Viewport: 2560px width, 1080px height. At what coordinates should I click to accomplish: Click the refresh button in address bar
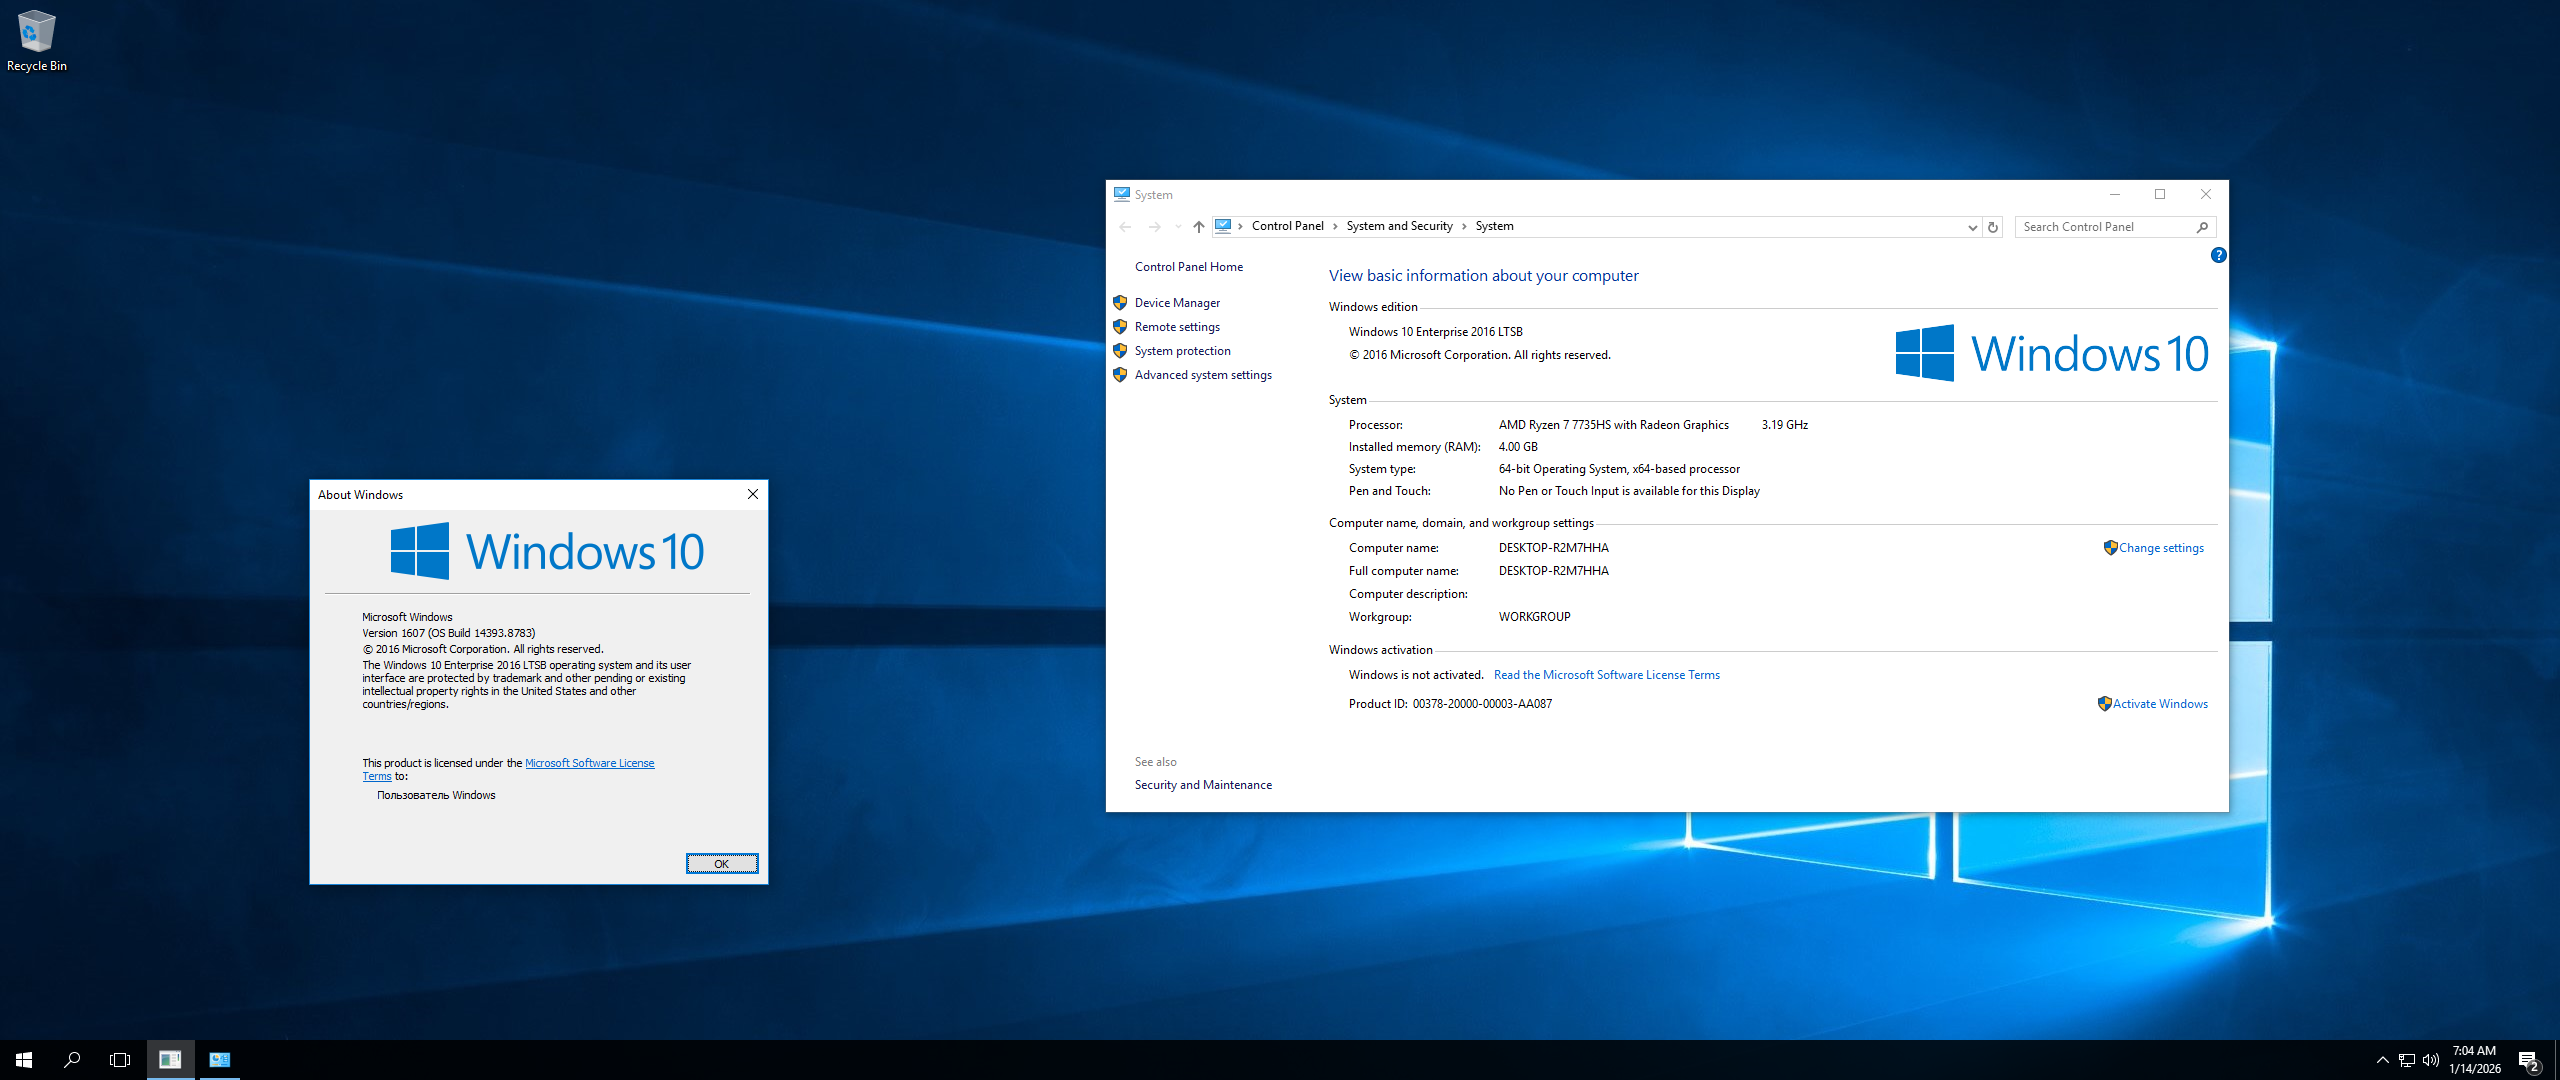tap(1993, 227)
